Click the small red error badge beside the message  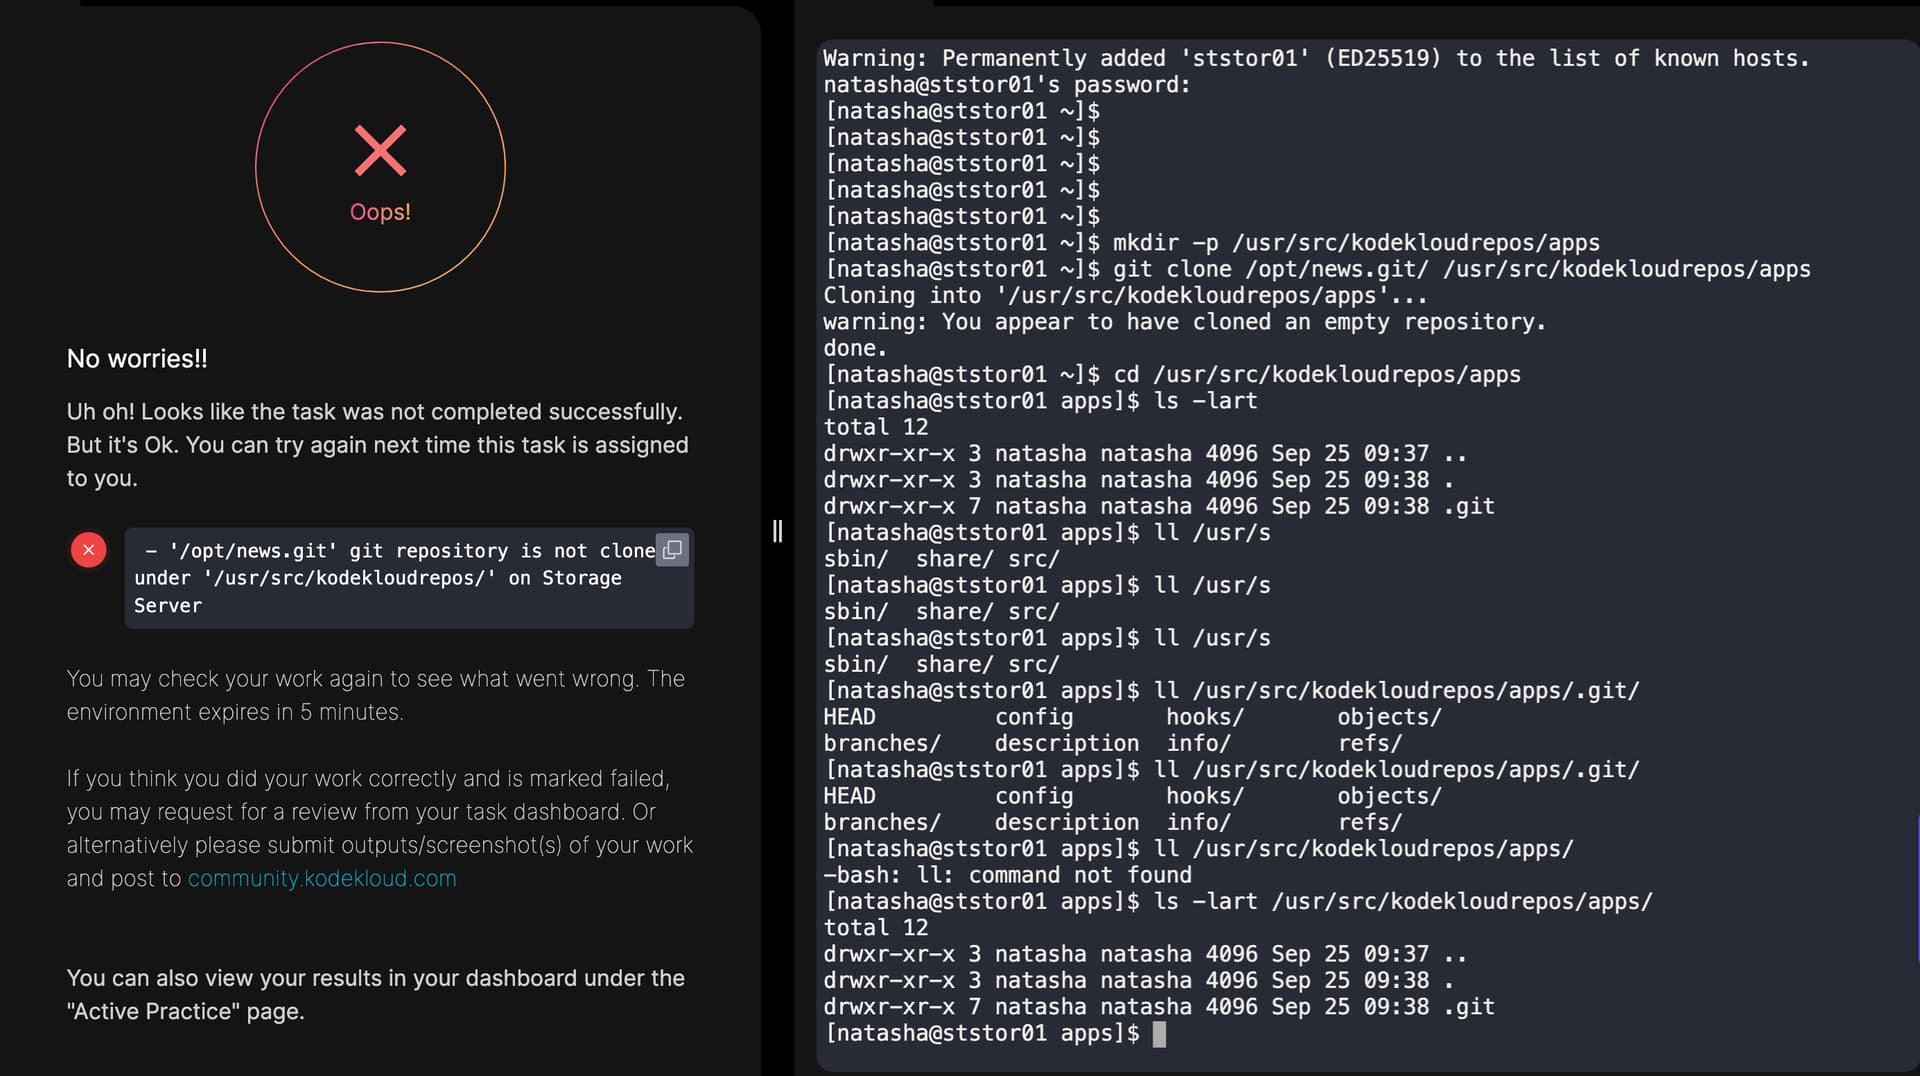[x=89, y=549]
